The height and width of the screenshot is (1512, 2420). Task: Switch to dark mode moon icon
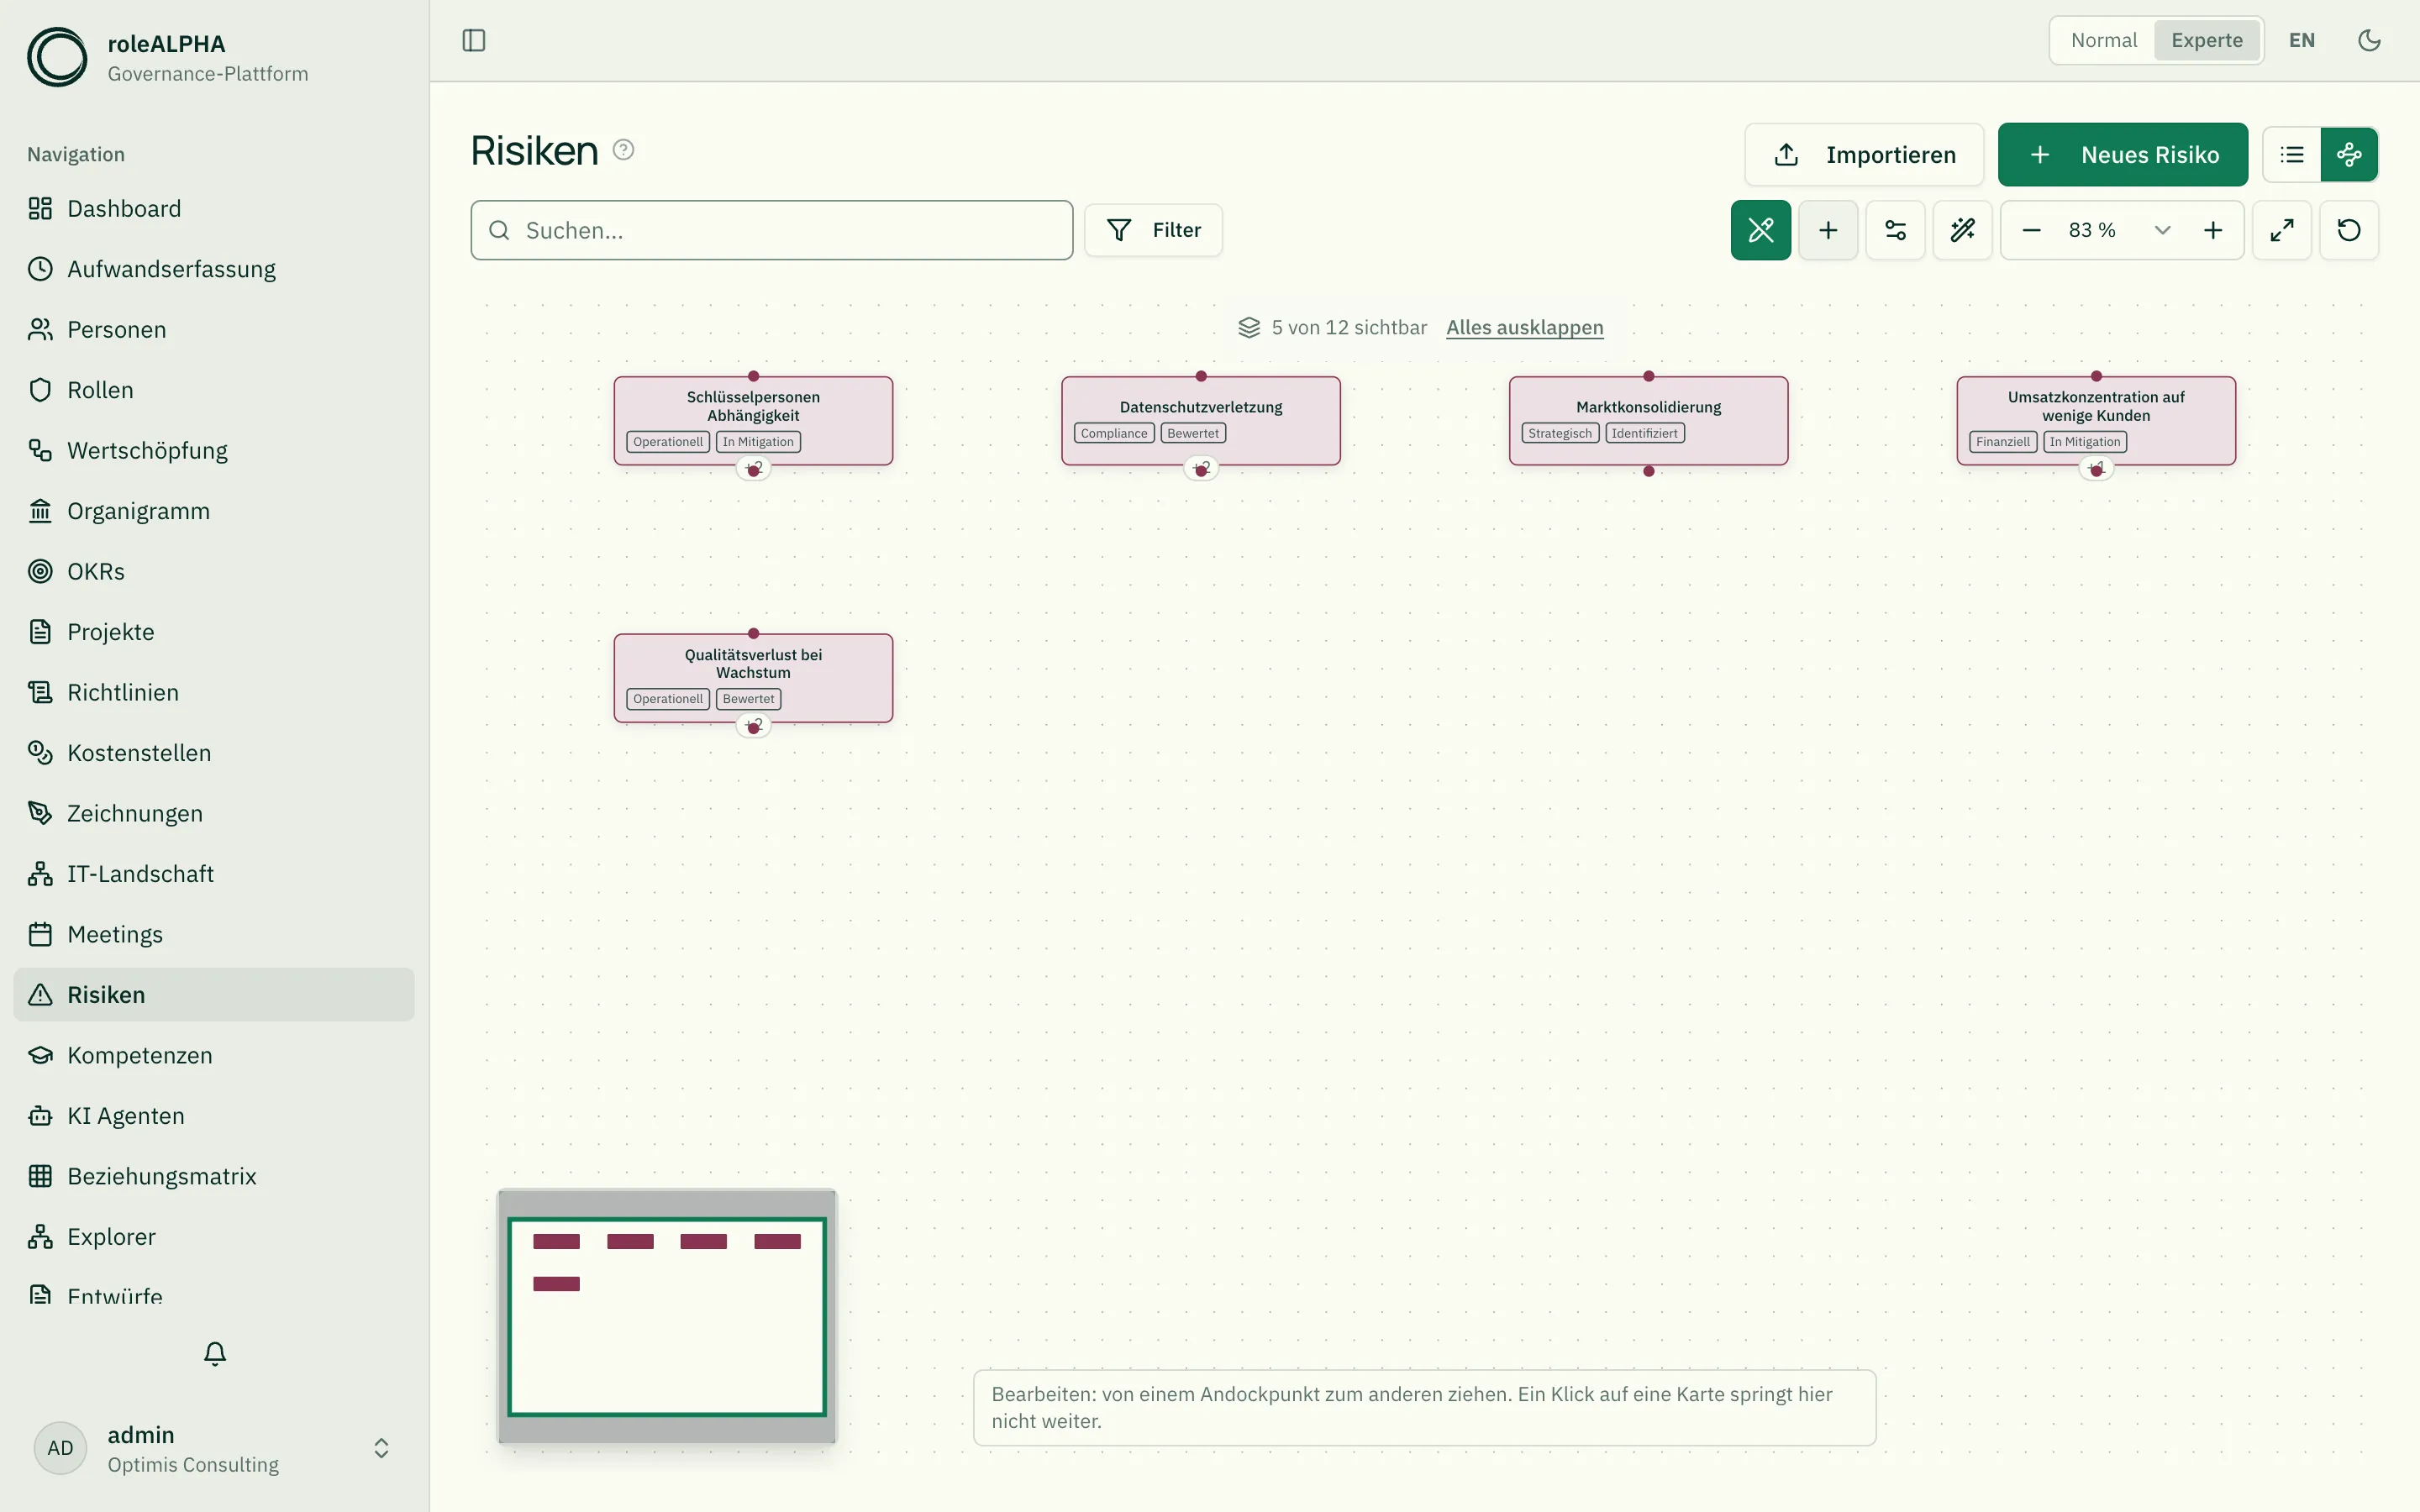click(2369, 40)
